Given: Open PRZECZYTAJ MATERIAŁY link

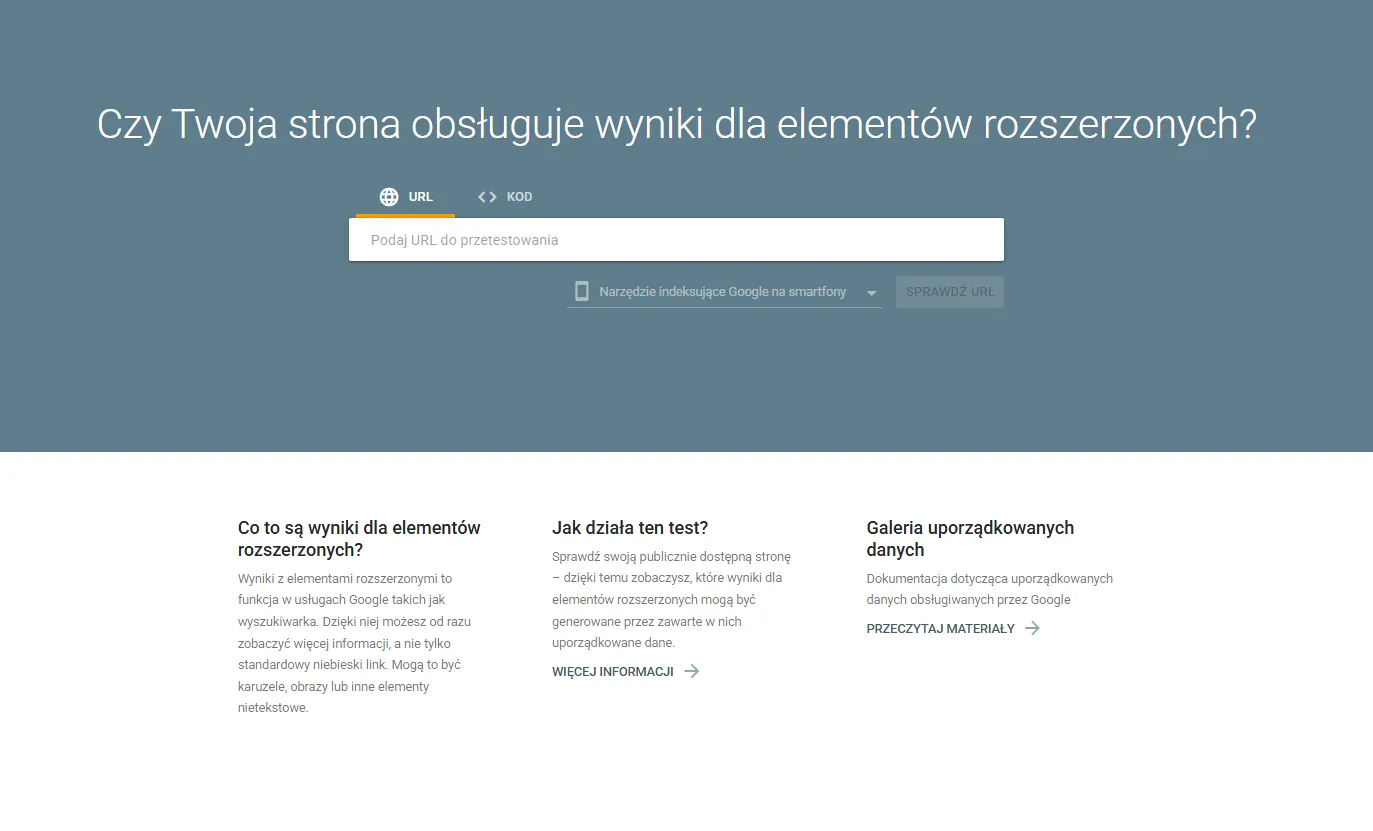Looking at the screenshot, I should pyautogui.click(x=941, y=628).
